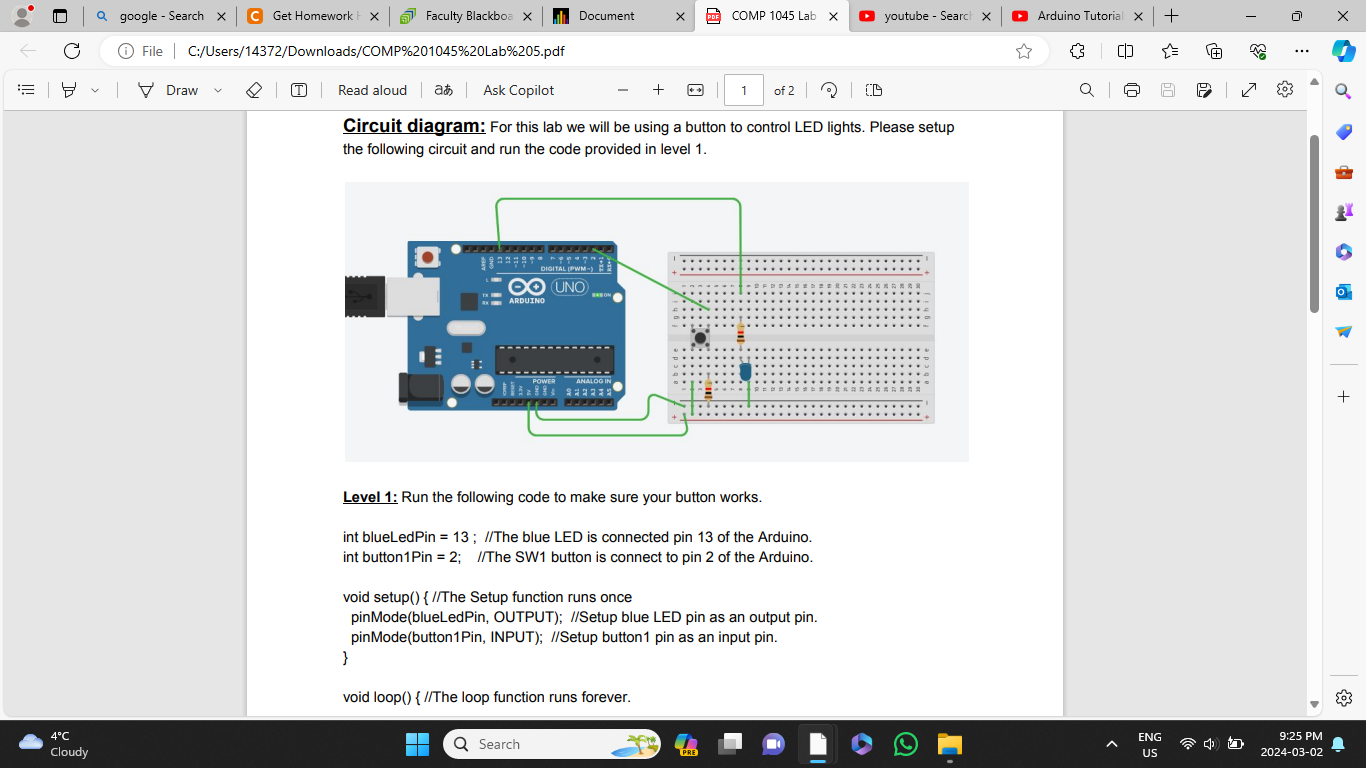This screenshot has width=1366, height=768.
Task: Enable Read aloud narration
Action: 371,90
